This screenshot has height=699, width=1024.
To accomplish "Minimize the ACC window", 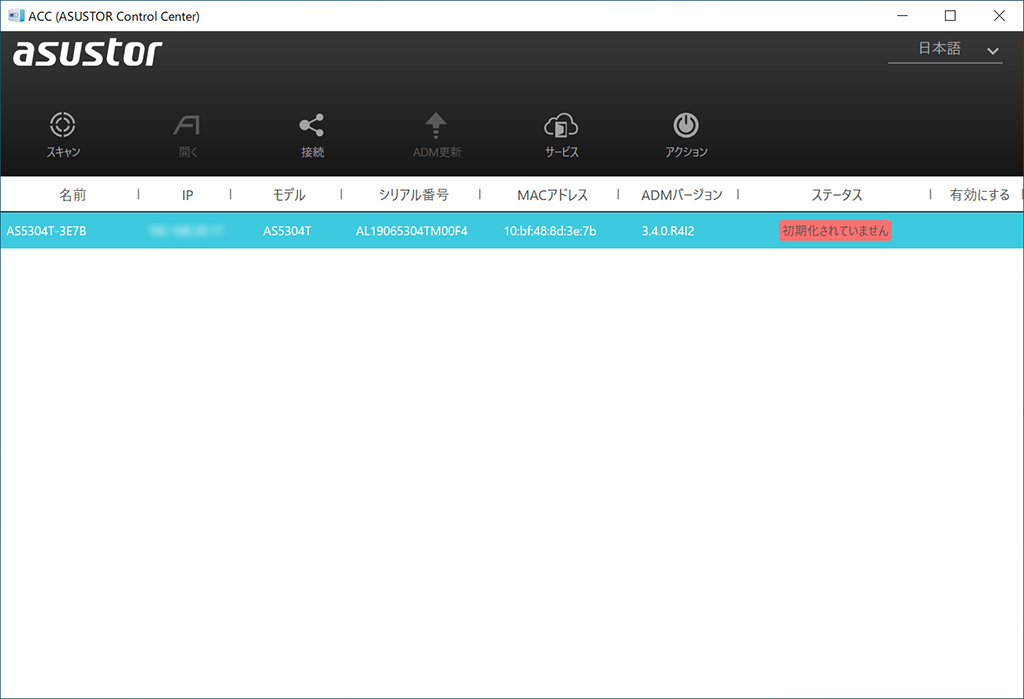I will pyautogui.click(x=903, y=16).
